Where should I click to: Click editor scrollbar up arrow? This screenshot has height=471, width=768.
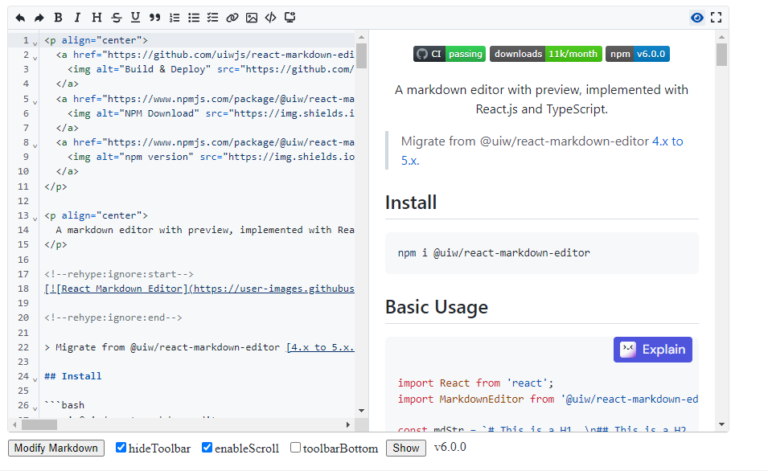361,37
